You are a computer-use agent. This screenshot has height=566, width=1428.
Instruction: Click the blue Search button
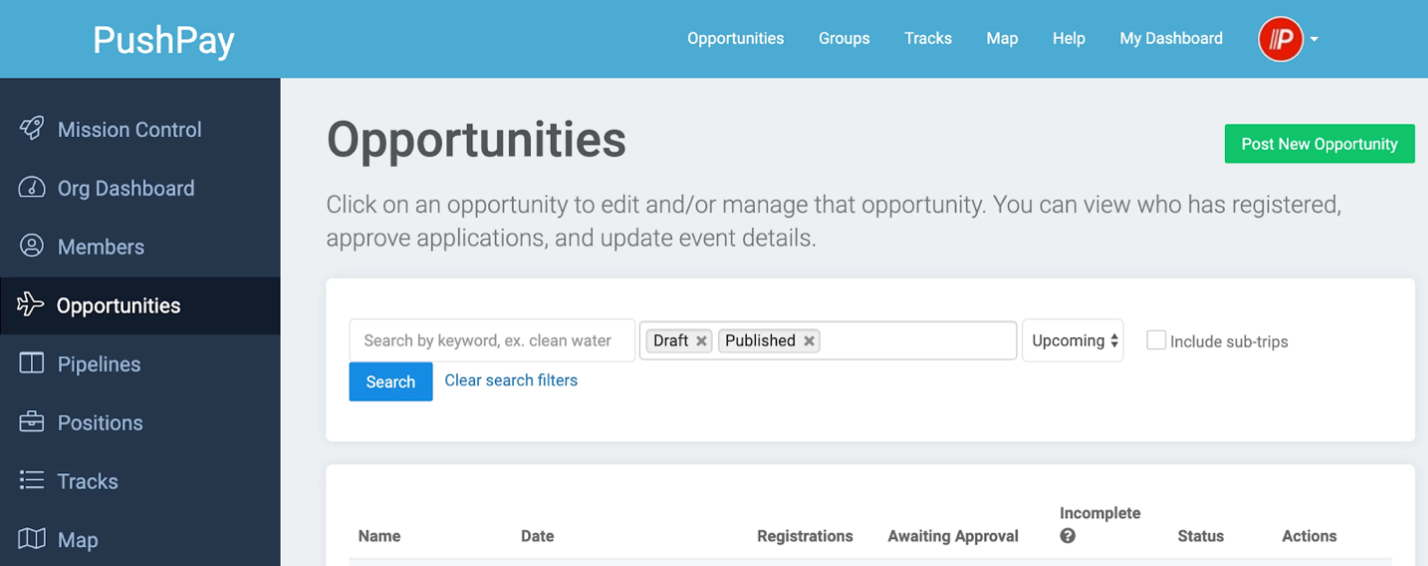click(390, 382)
